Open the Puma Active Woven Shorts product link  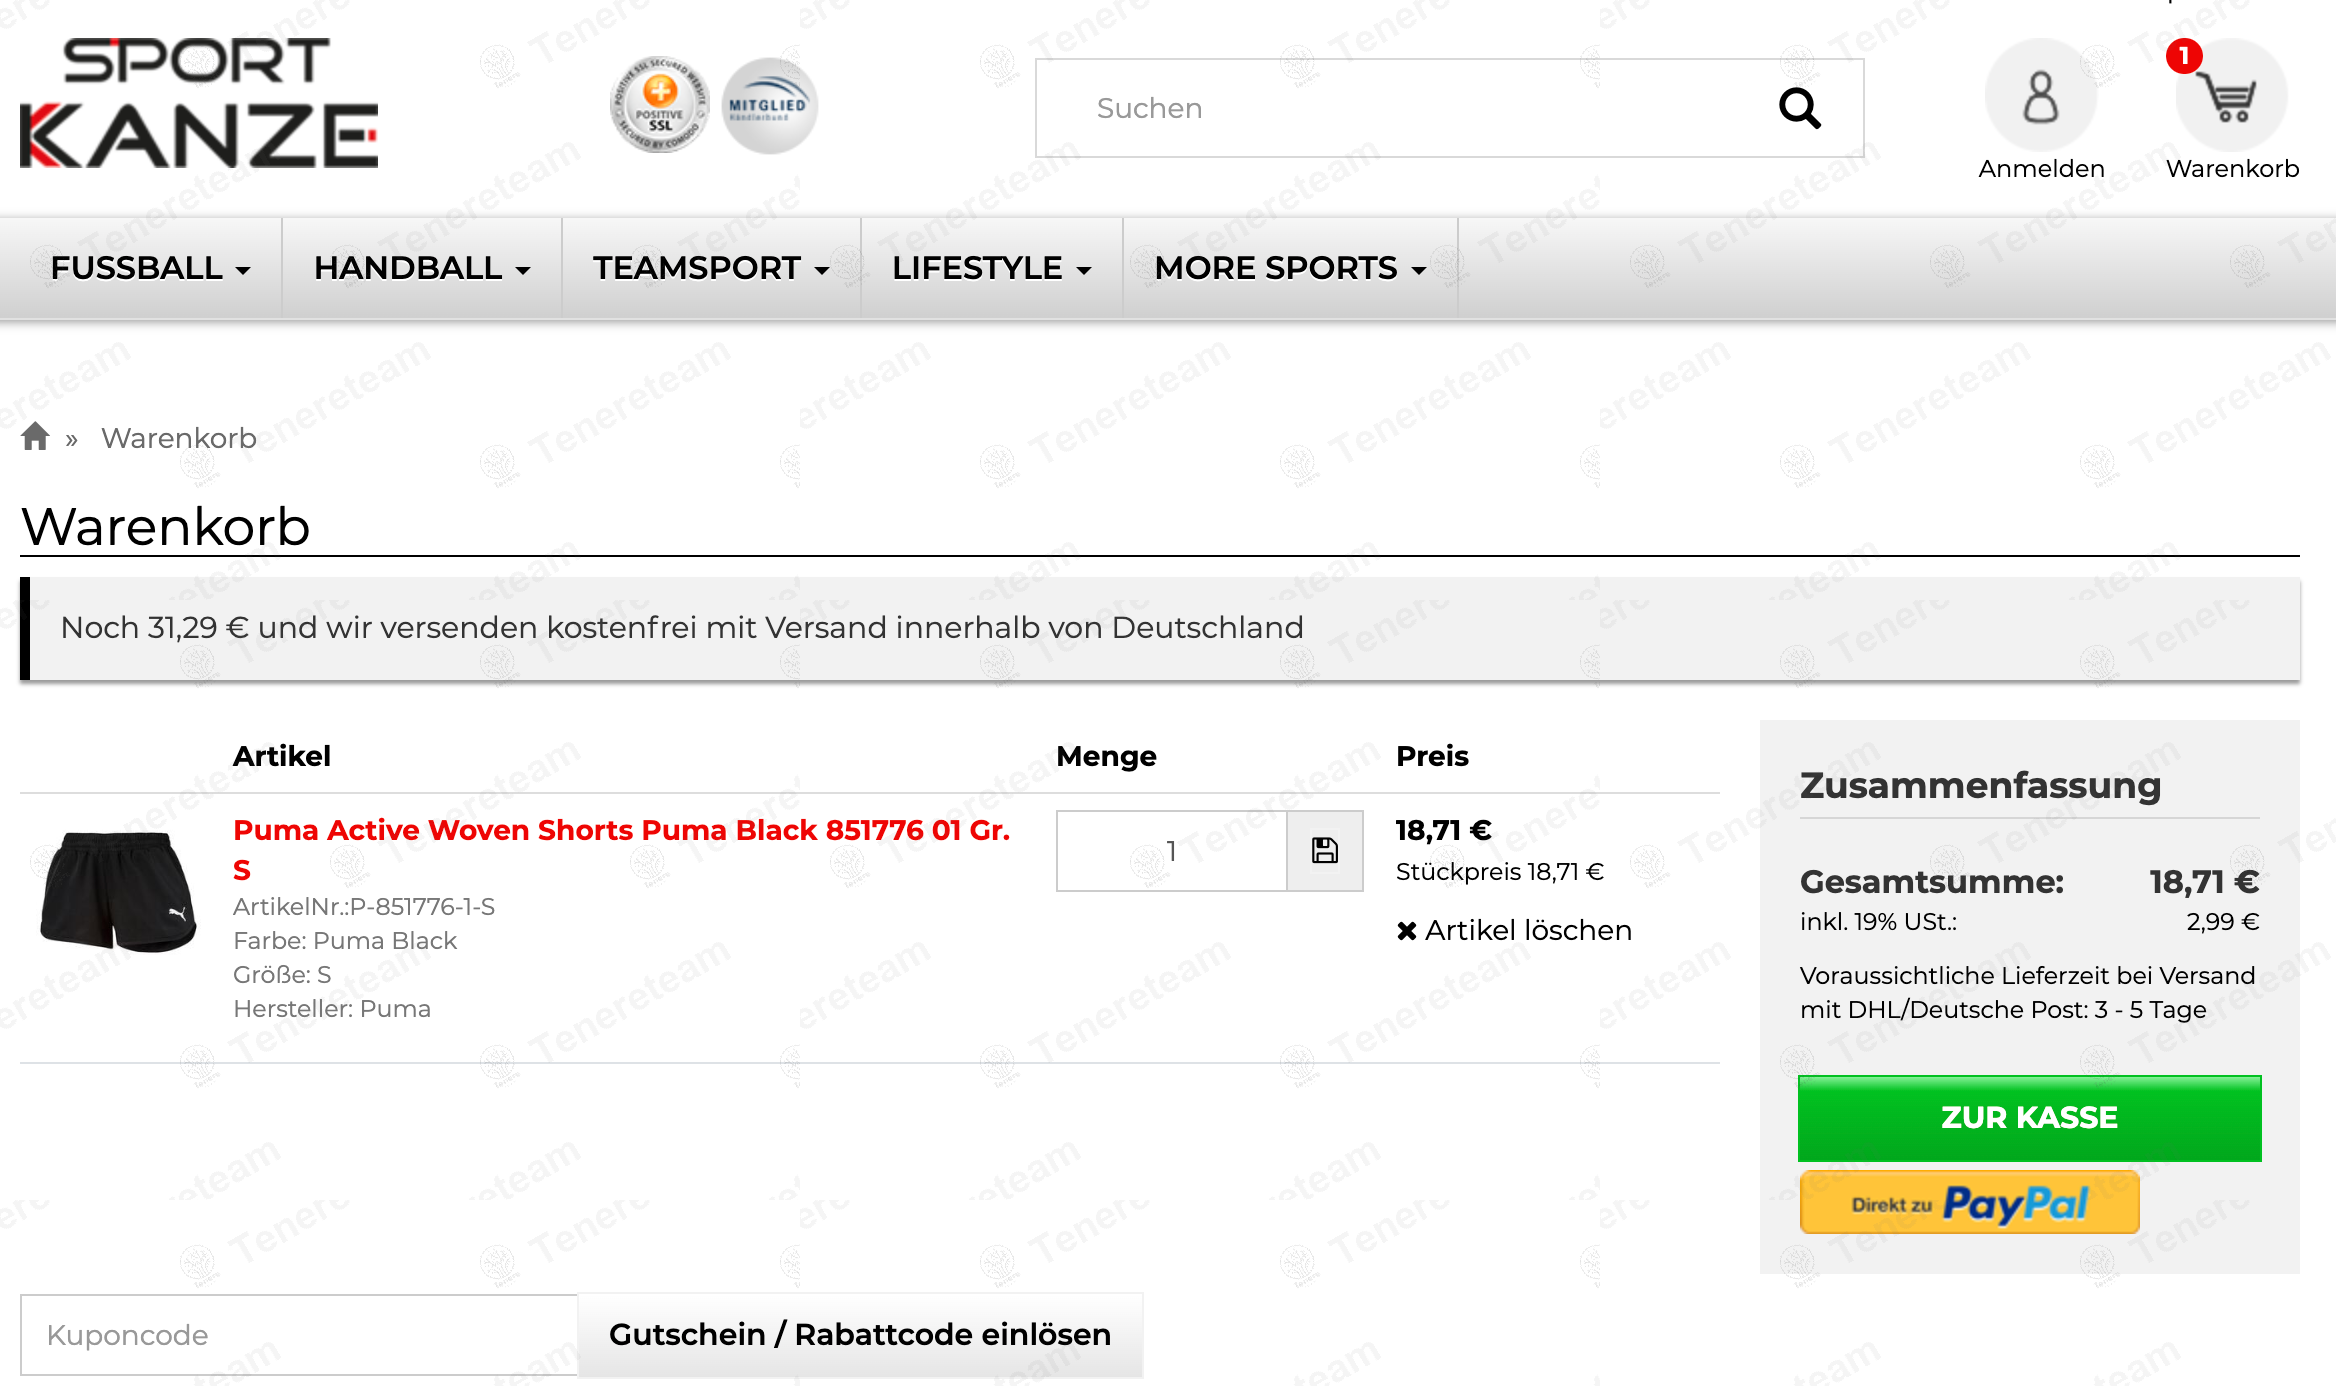click(x=621, y=849)
